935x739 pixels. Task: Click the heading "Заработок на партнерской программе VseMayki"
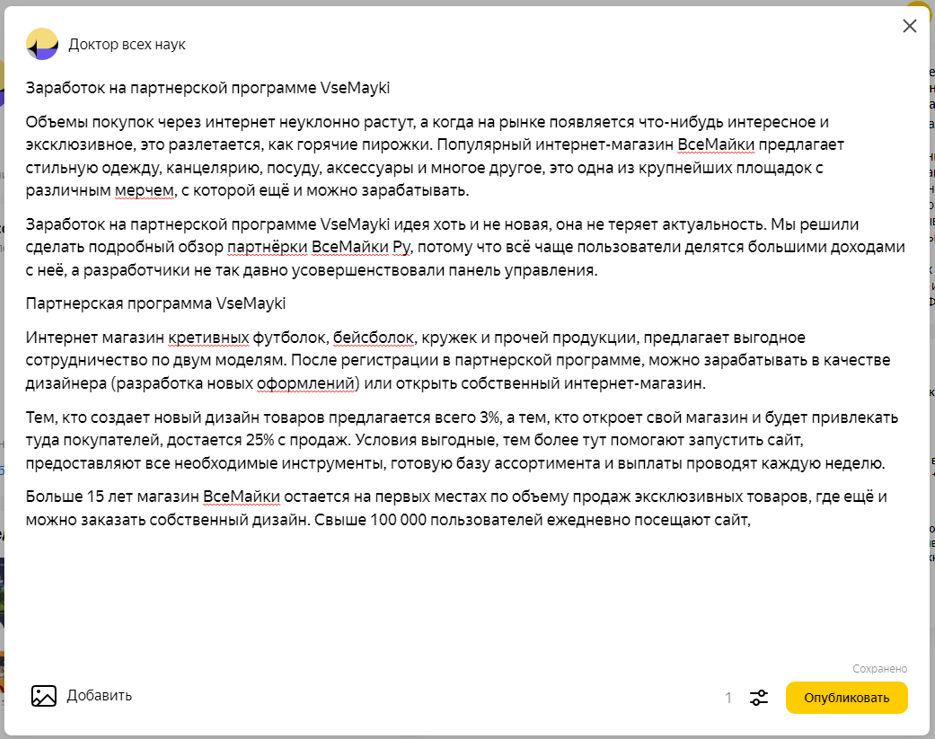click(208, 88)
